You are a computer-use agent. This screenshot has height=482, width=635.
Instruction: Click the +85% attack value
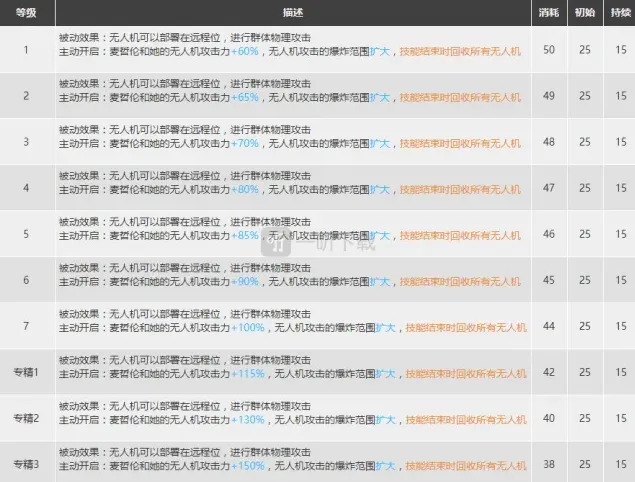[x=245, y=235]
